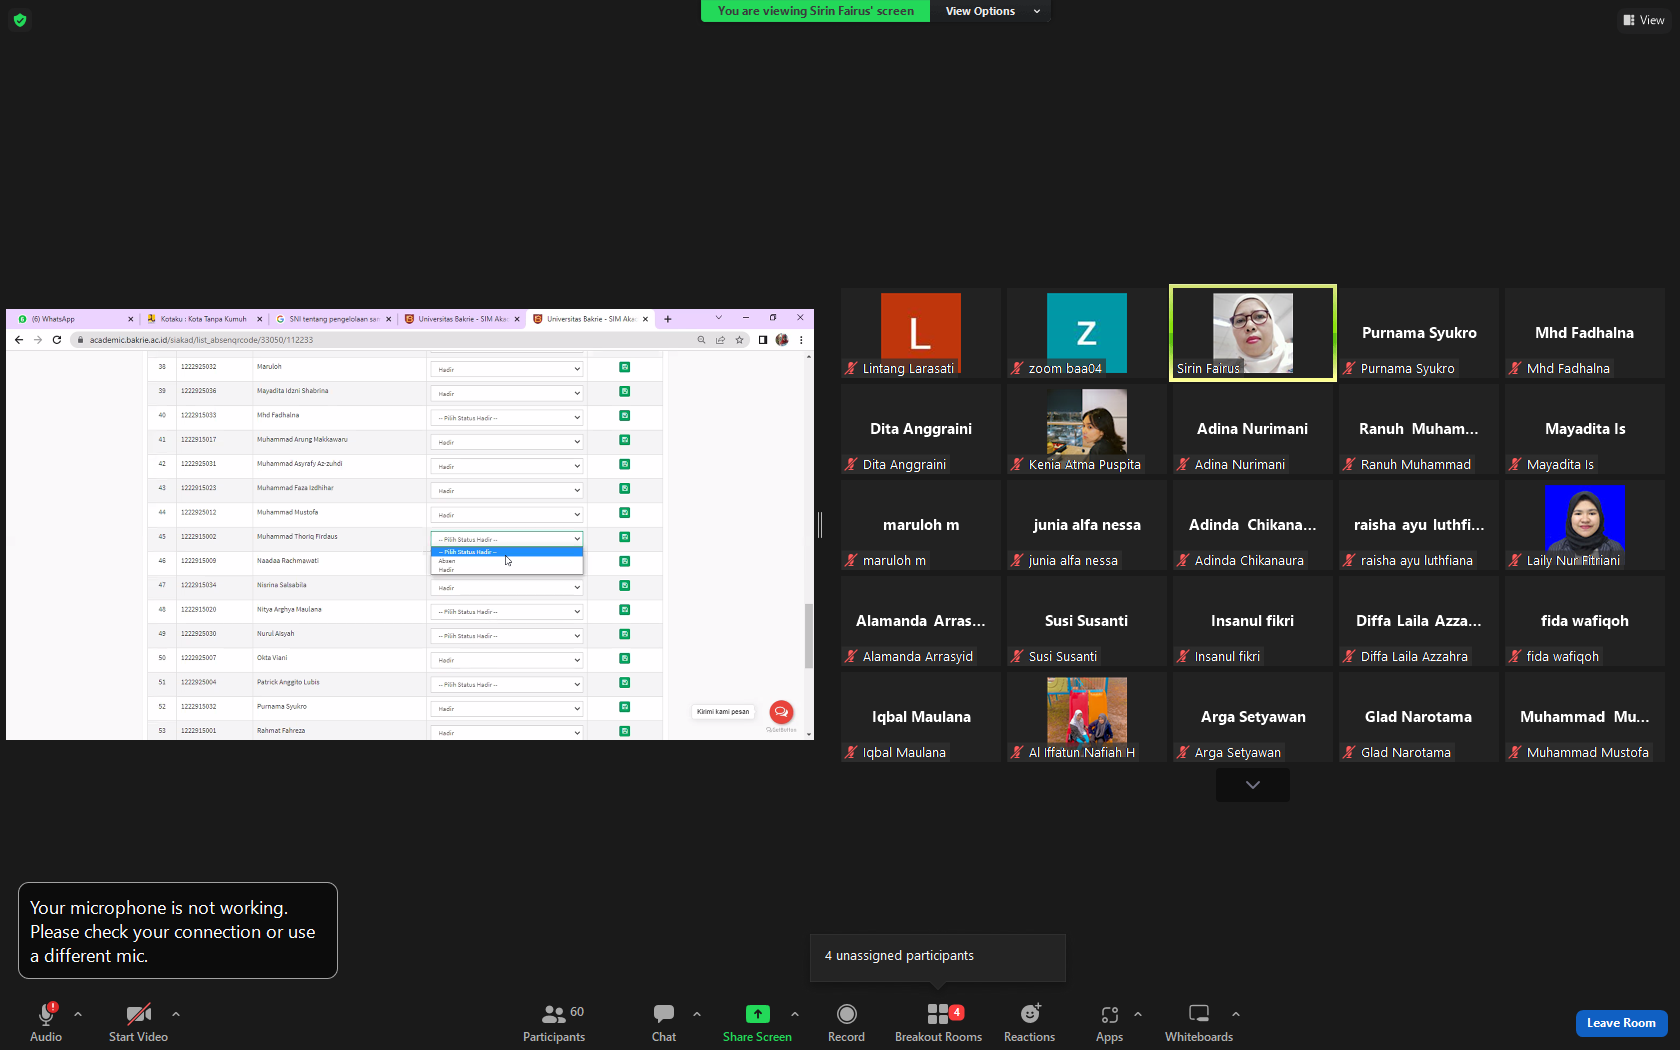
Task: Open status dropdown for Rahmat Fahreza
Action: (x=507, y=732)
